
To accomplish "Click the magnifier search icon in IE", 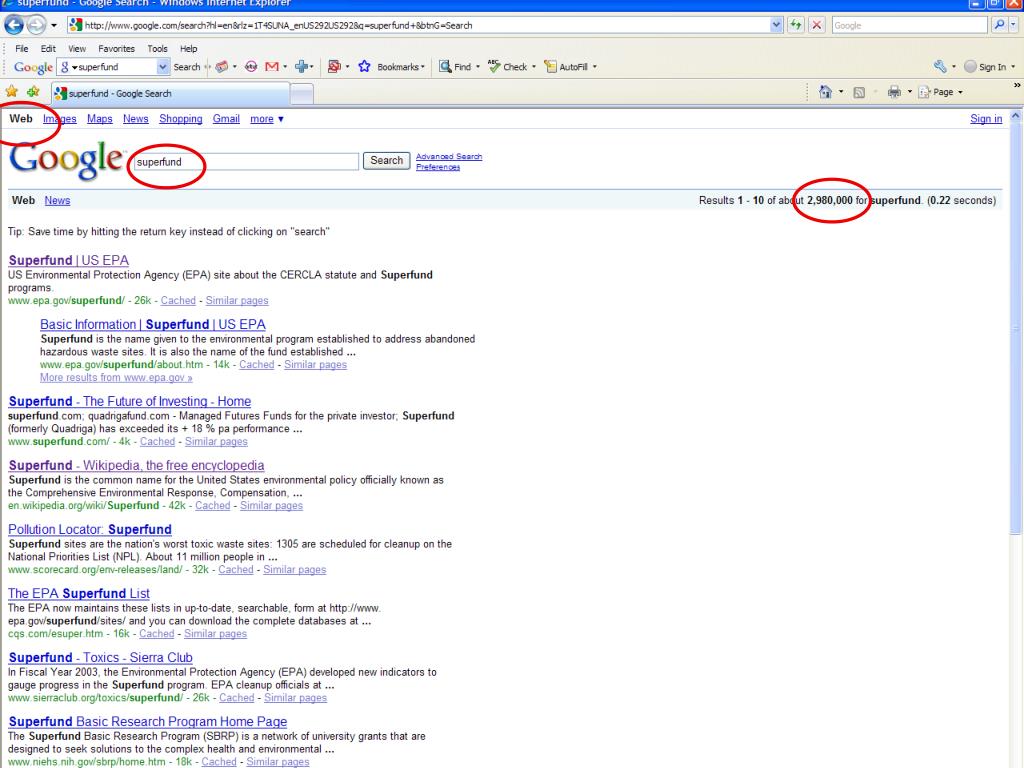I will point(999,25).
